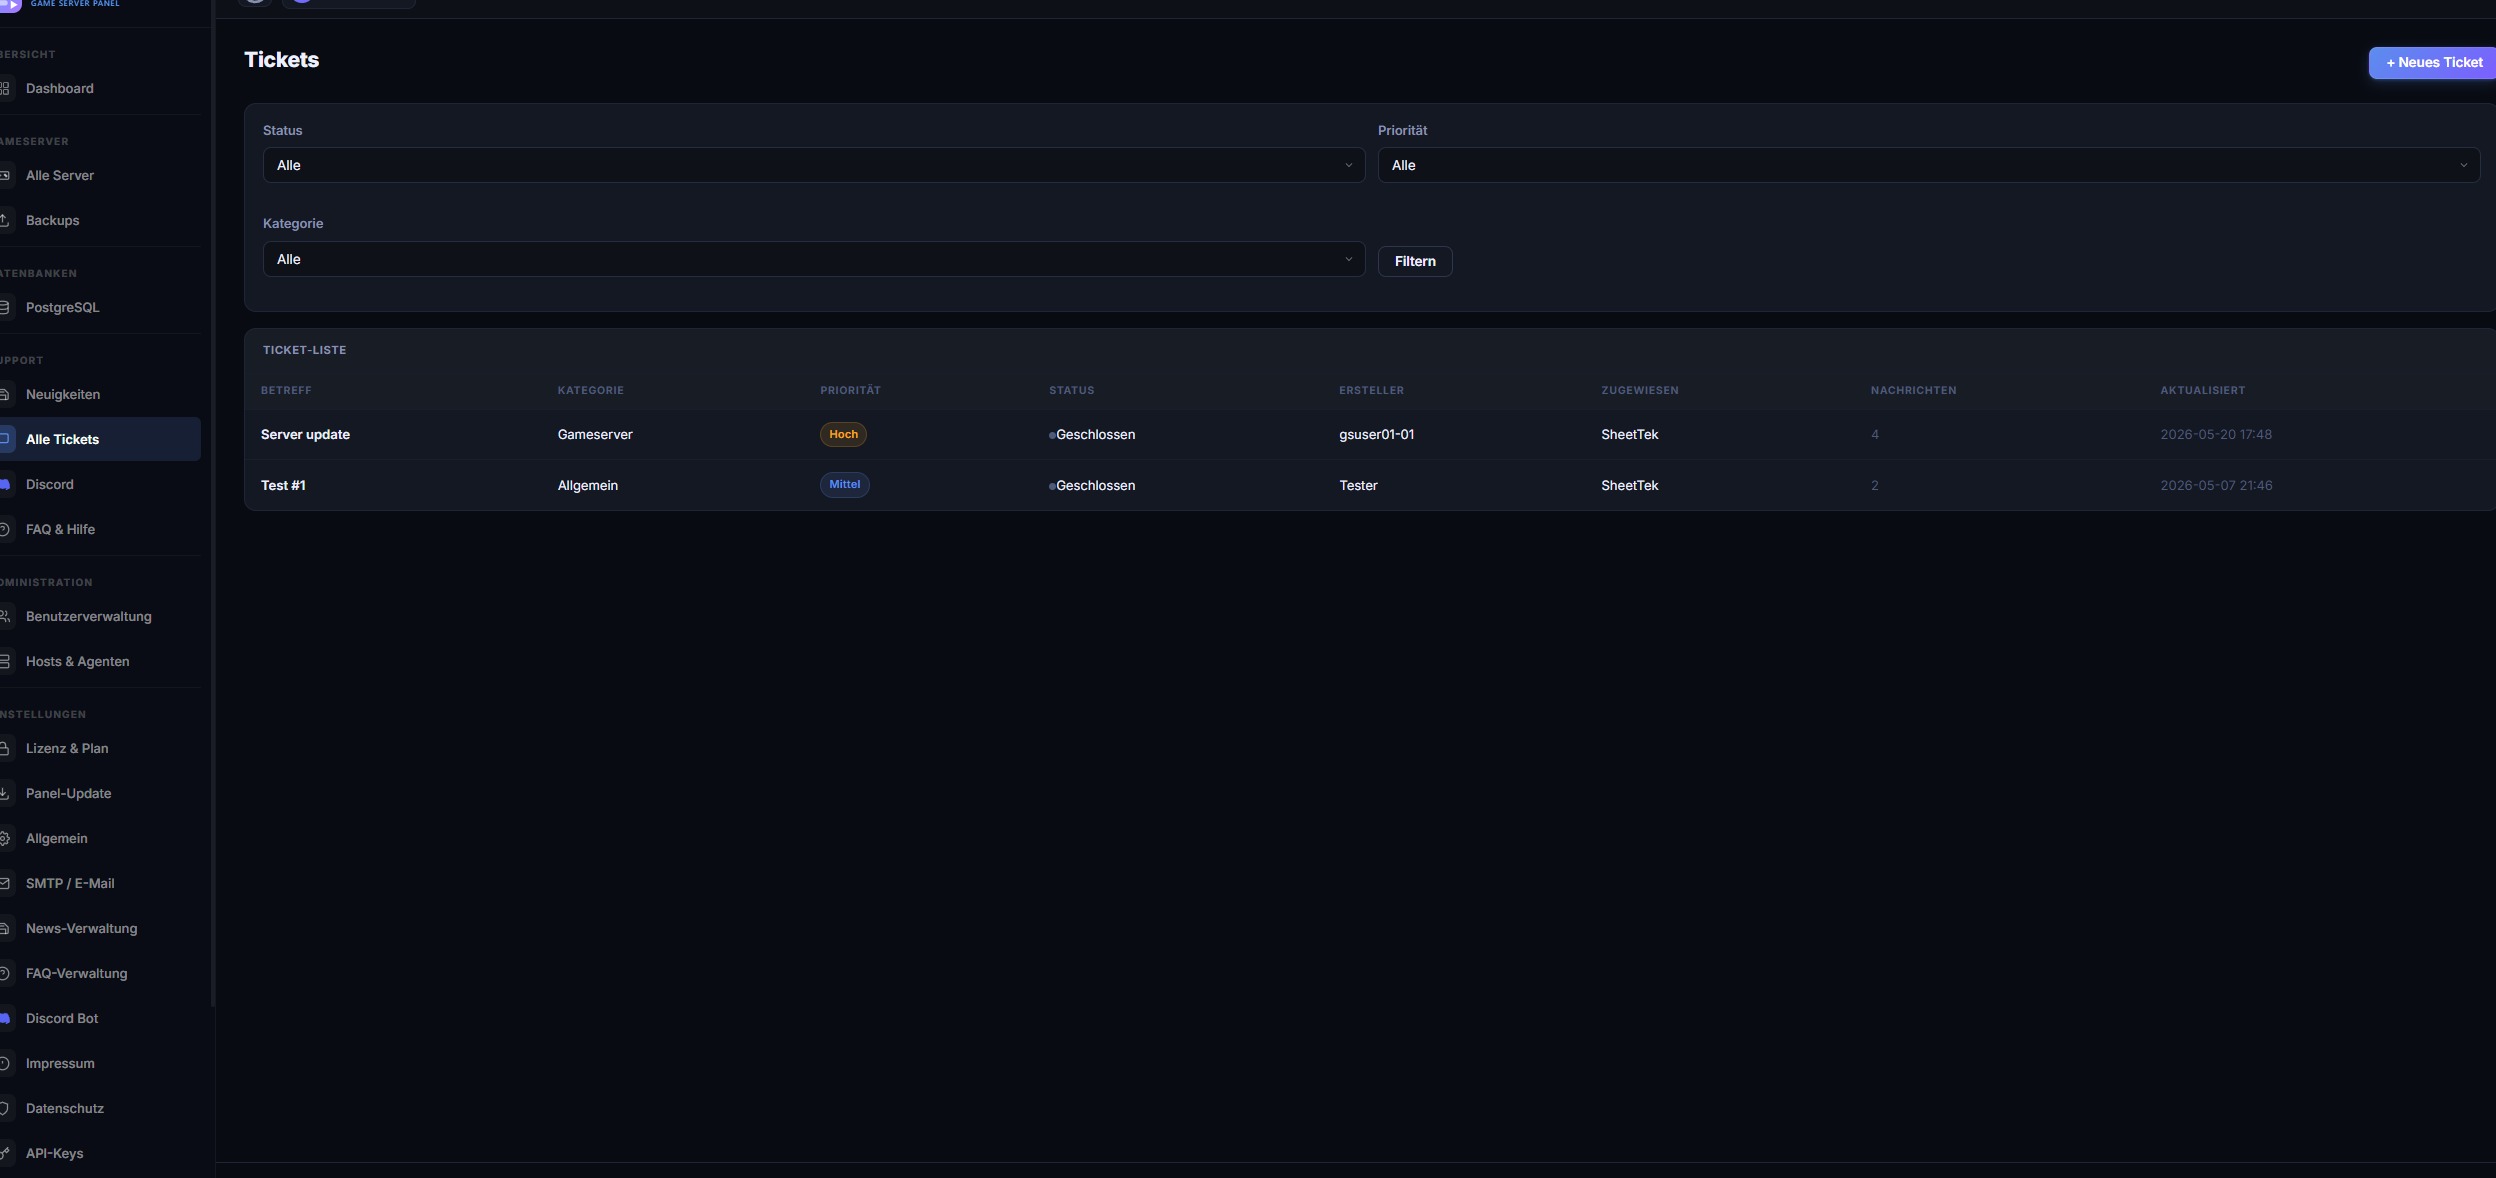
Task: Click the Discord Bot logo icon
Action: pos(5,1019)
